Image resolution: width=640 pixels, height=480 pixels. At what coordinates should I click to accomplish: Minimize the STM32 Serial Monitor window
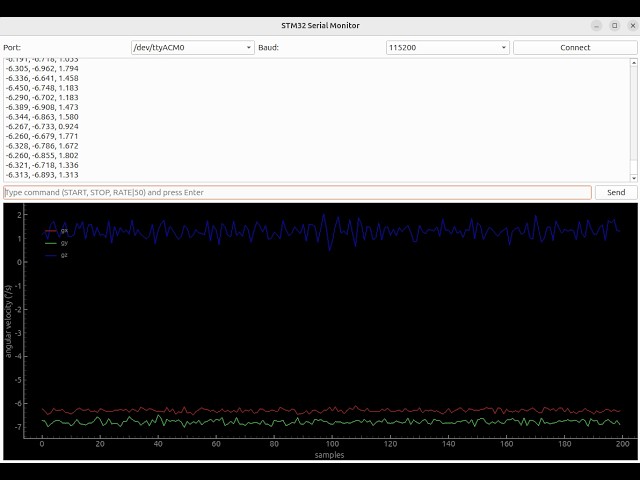pos(596,26)
